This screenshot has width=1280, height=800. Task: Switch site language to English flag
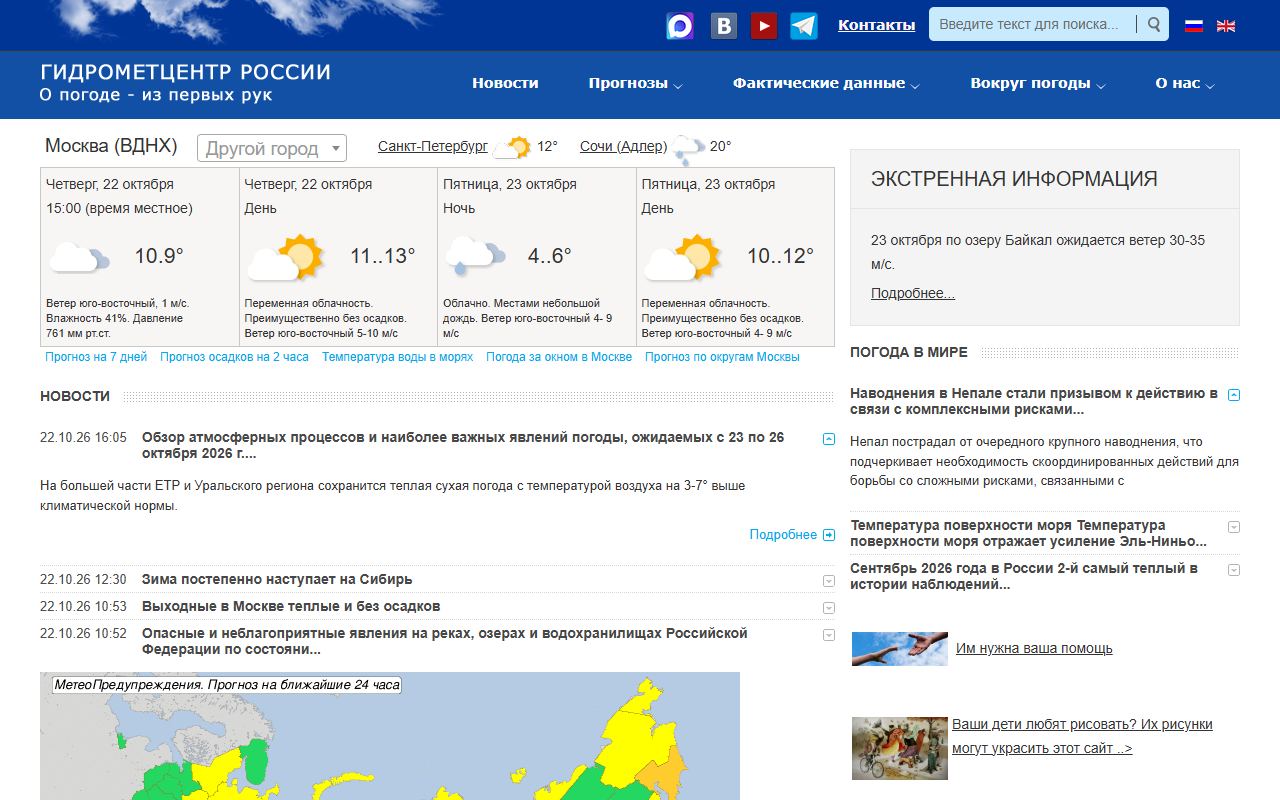pos(1226,26)
